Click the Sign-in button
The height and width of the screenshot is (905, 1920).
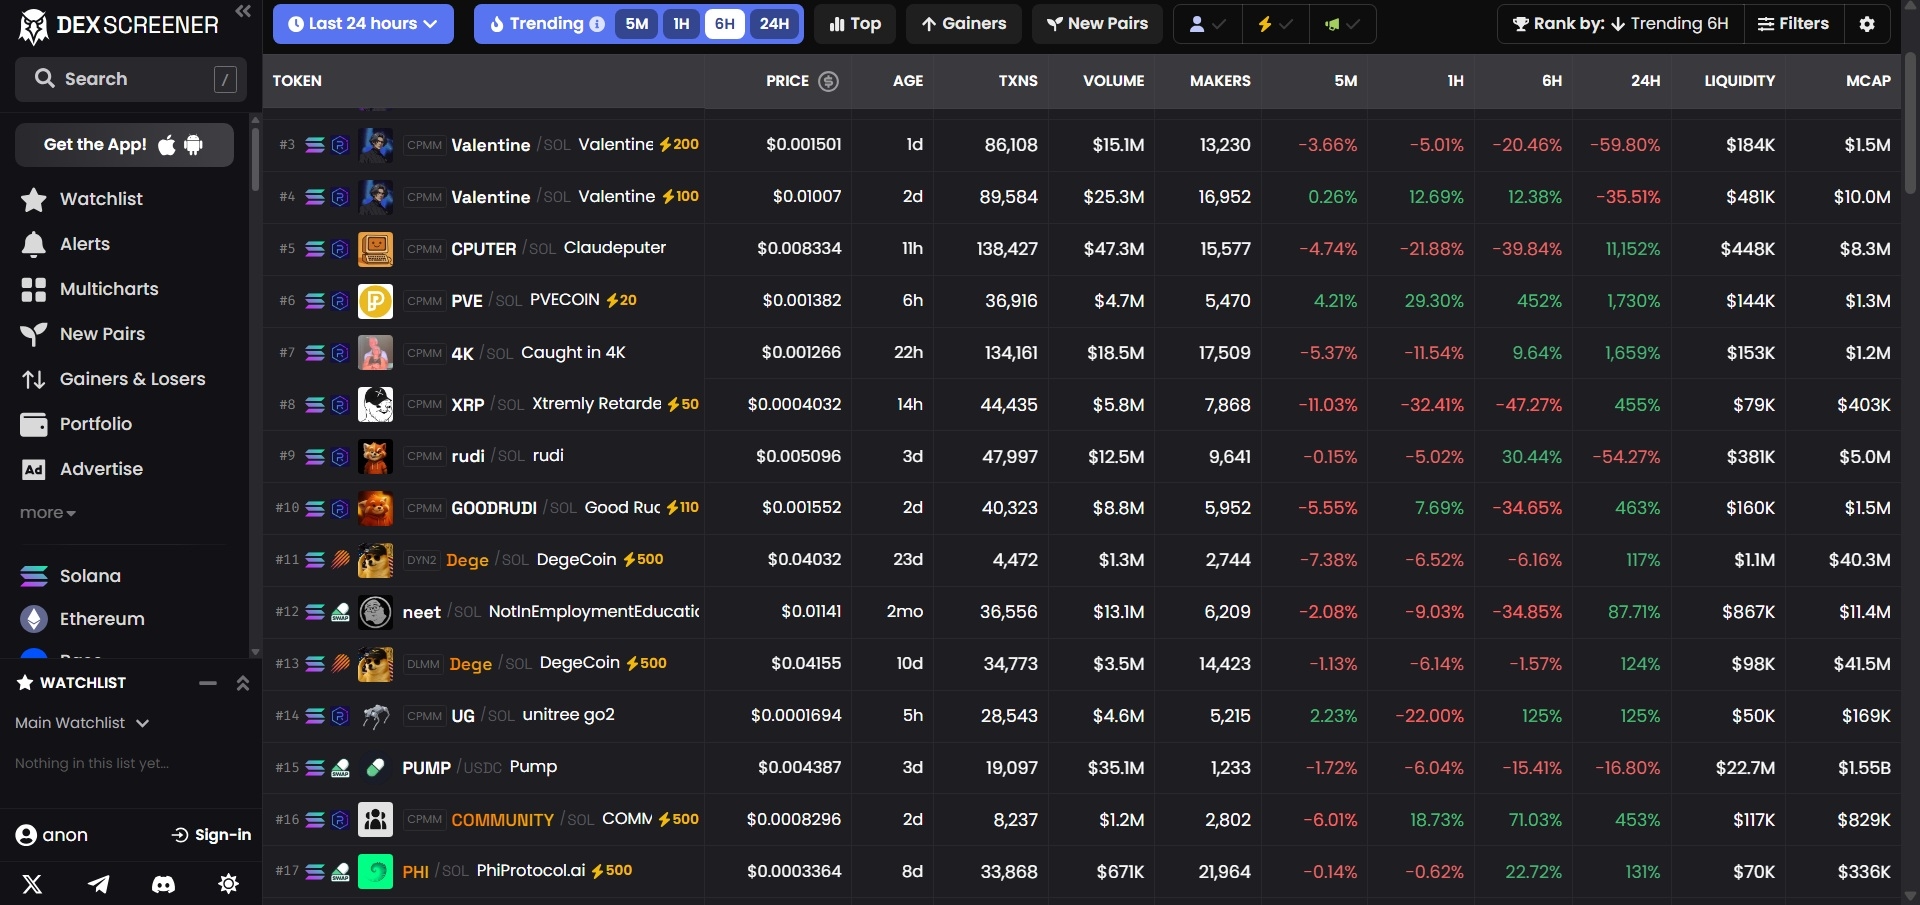(211, 835)
